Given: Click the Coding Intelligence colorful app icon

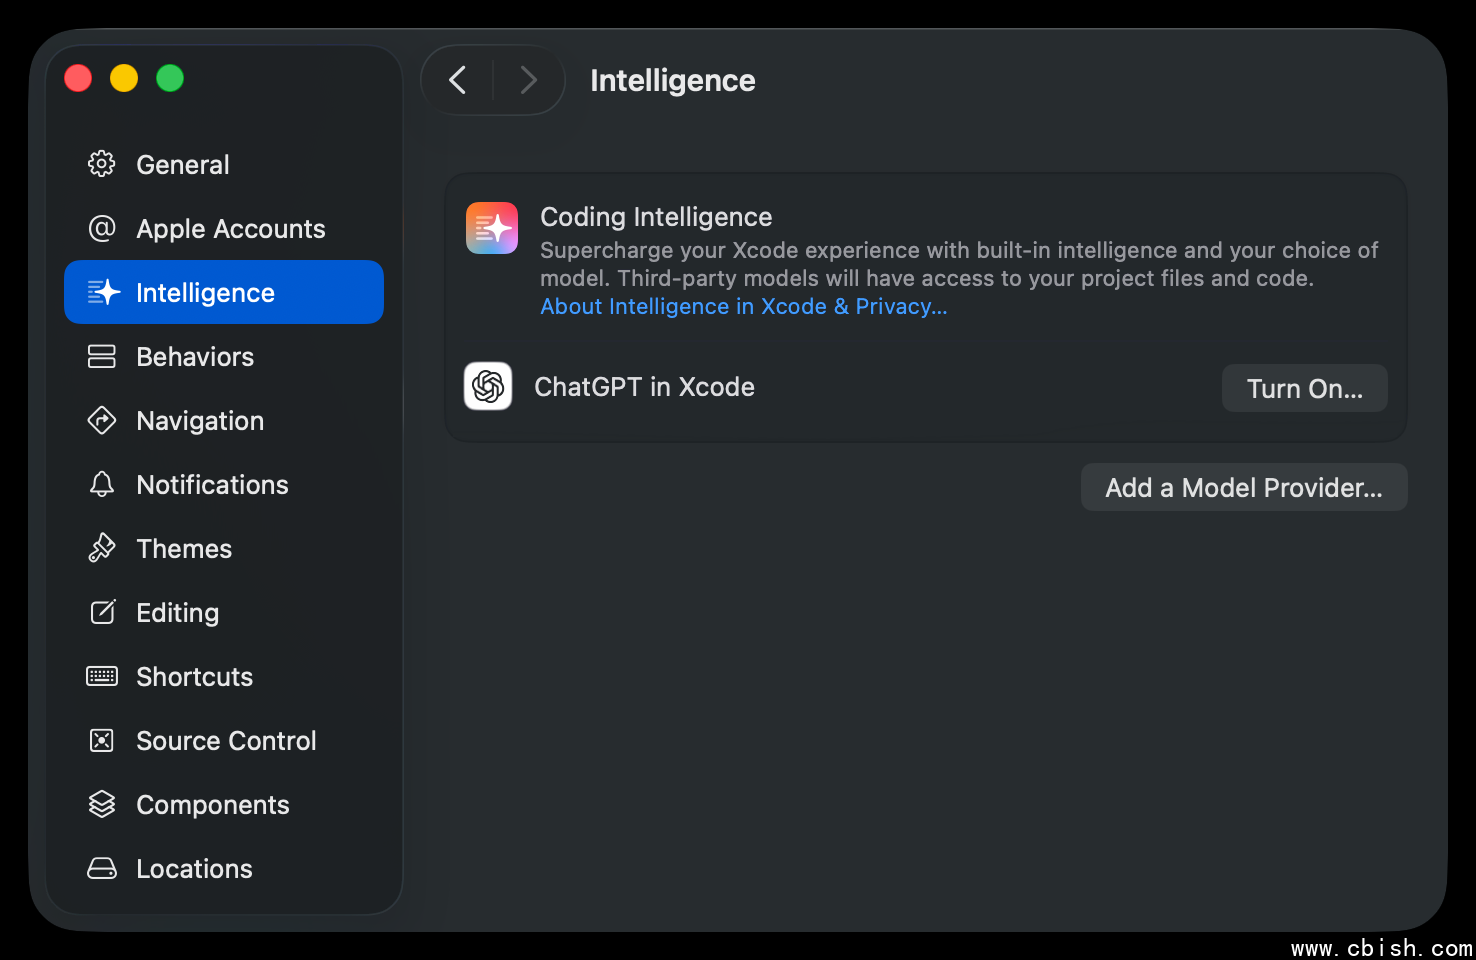Looking at the screenshot, I should [492, 228].
